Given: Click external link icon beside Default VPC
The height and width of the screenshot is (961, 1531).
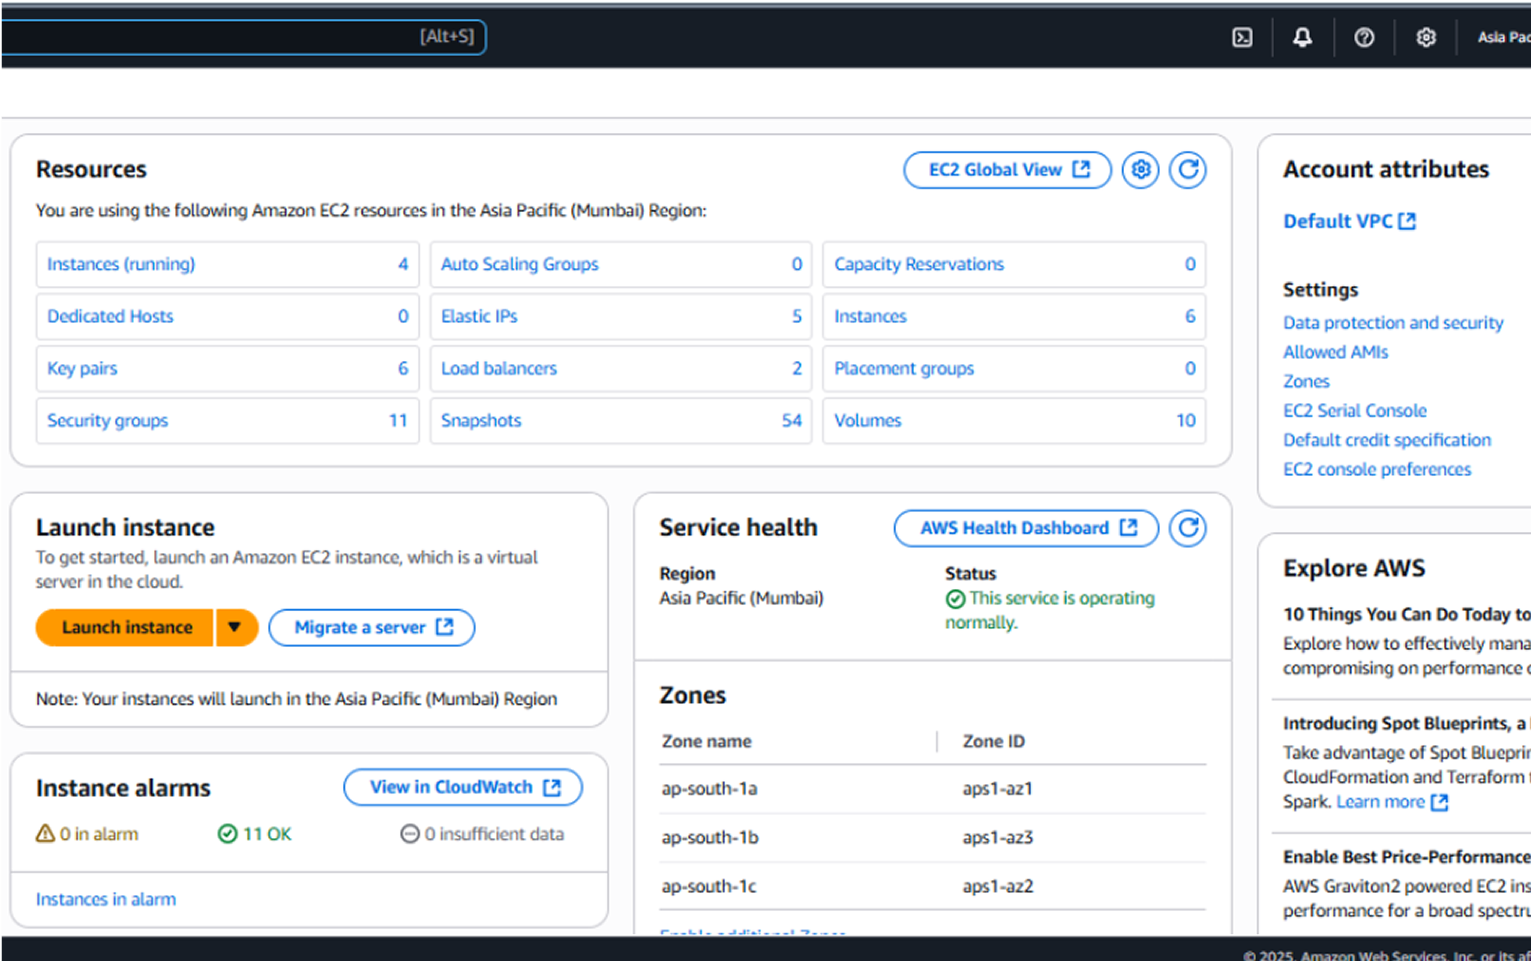Looking at the screenshot, I should point(1407,221).
